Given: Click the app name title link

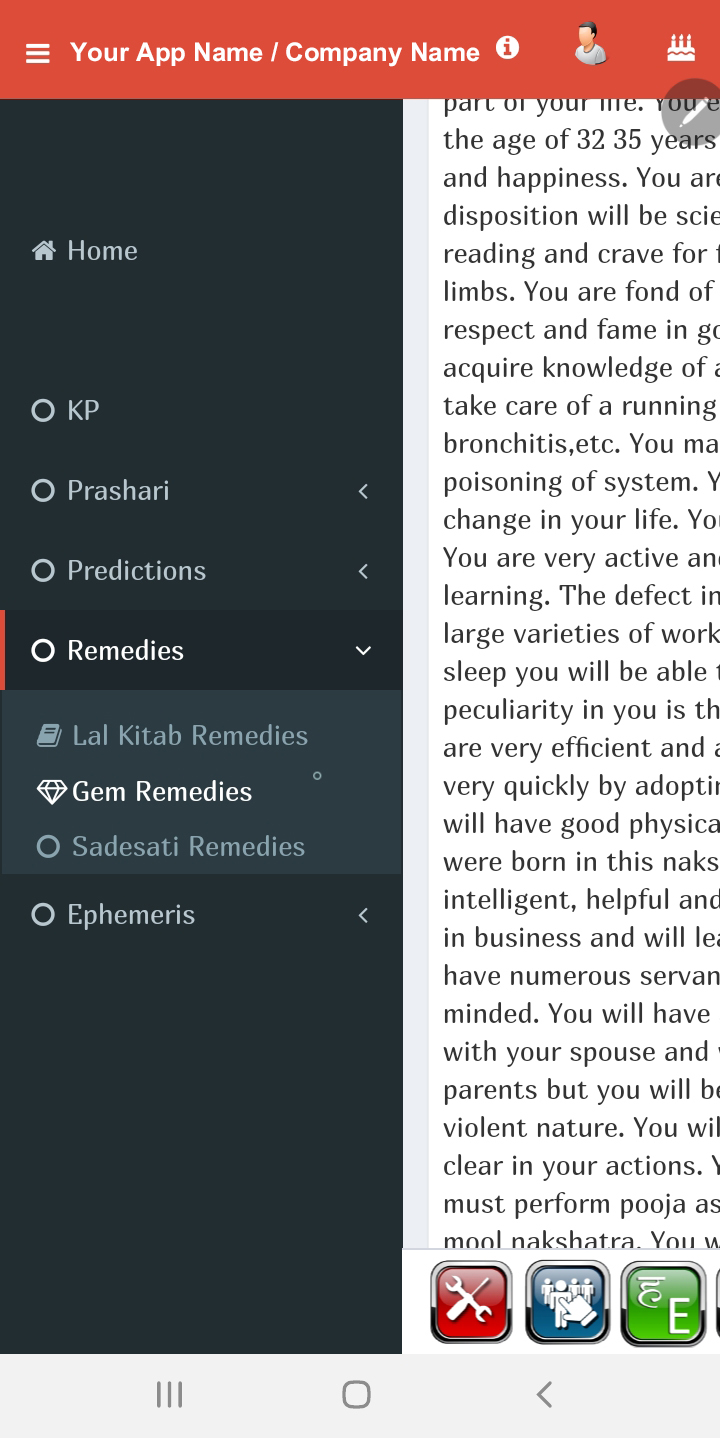Looking at the screenshot, I should tap(274, 53).
